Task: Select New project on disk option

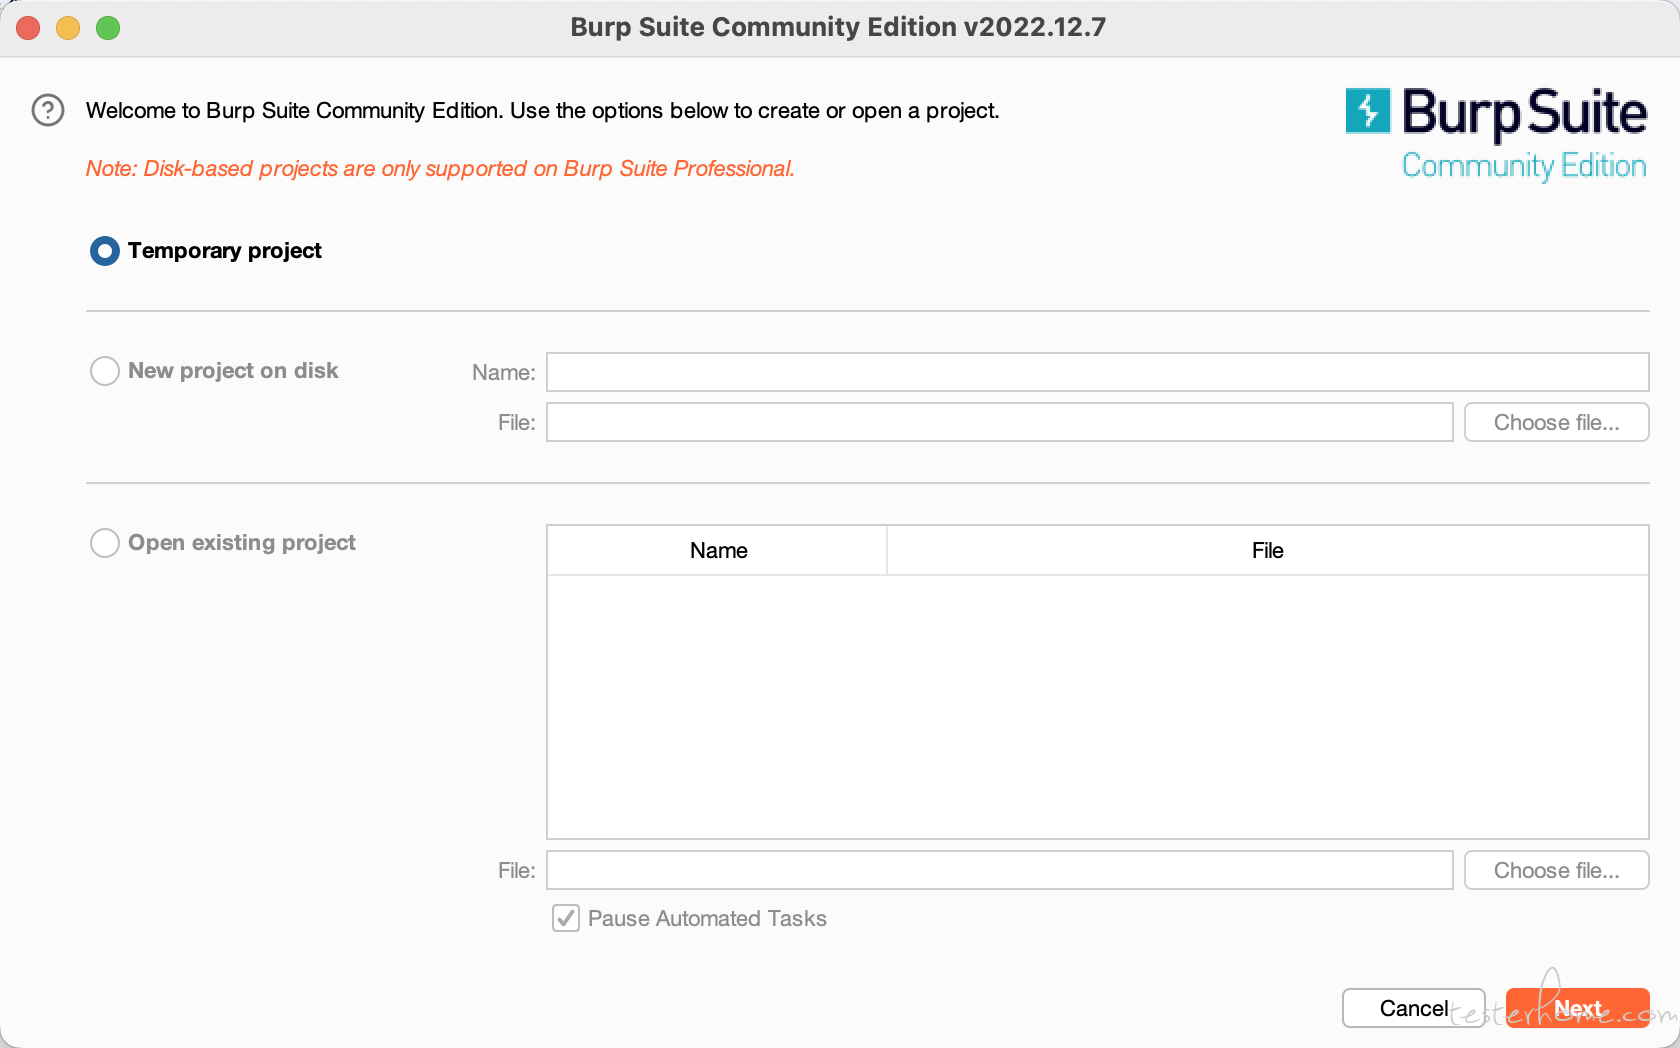Action: (105, 371)
